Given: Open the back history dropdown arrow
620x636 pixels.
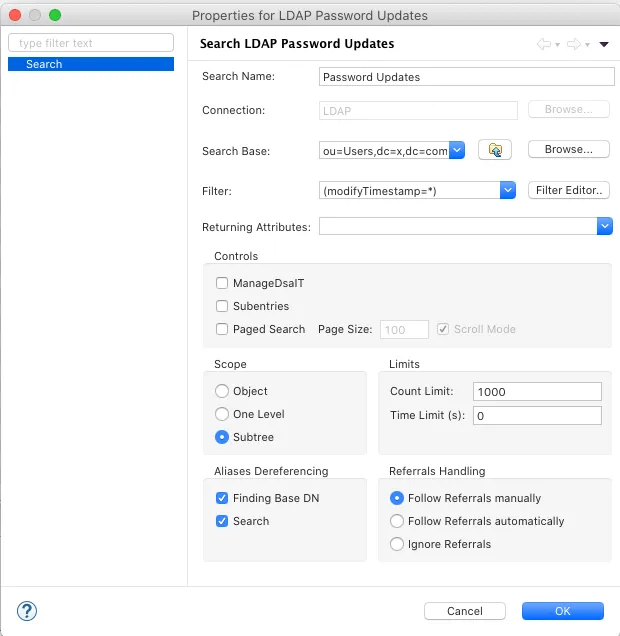Looking at the screenshot, I should (558, 45).
